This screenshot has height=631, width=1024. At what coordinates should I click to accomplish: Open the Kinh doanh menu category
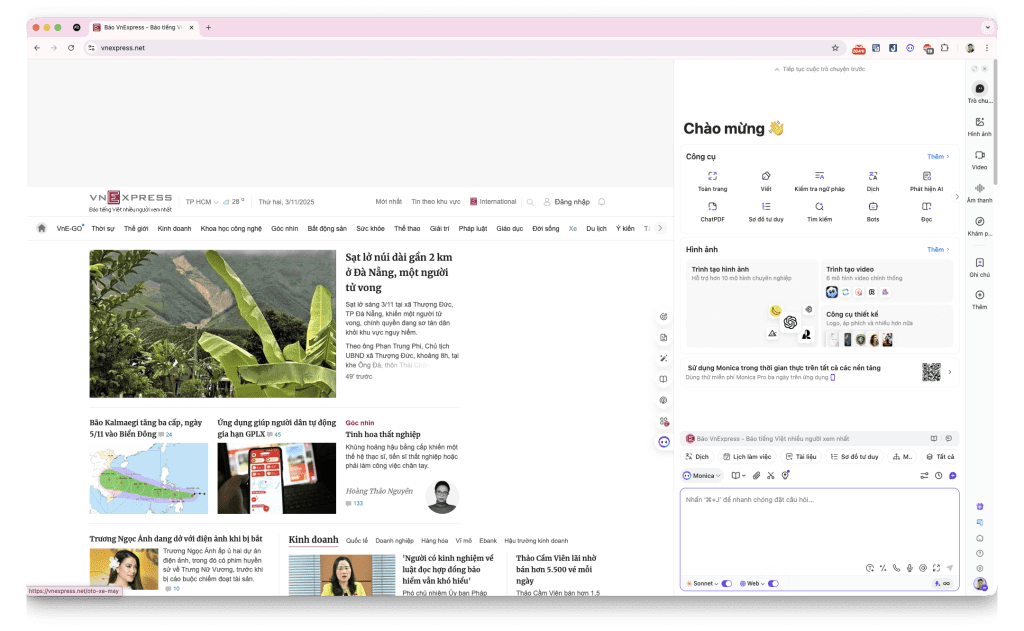point(174,228)
